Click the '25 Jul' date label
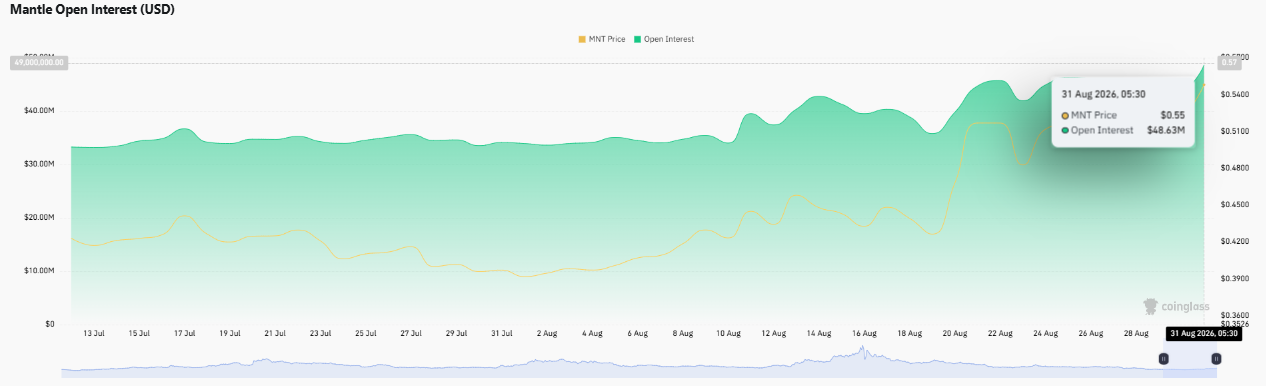Viewport: 1266px width, 386px height. tap(366, 332)
